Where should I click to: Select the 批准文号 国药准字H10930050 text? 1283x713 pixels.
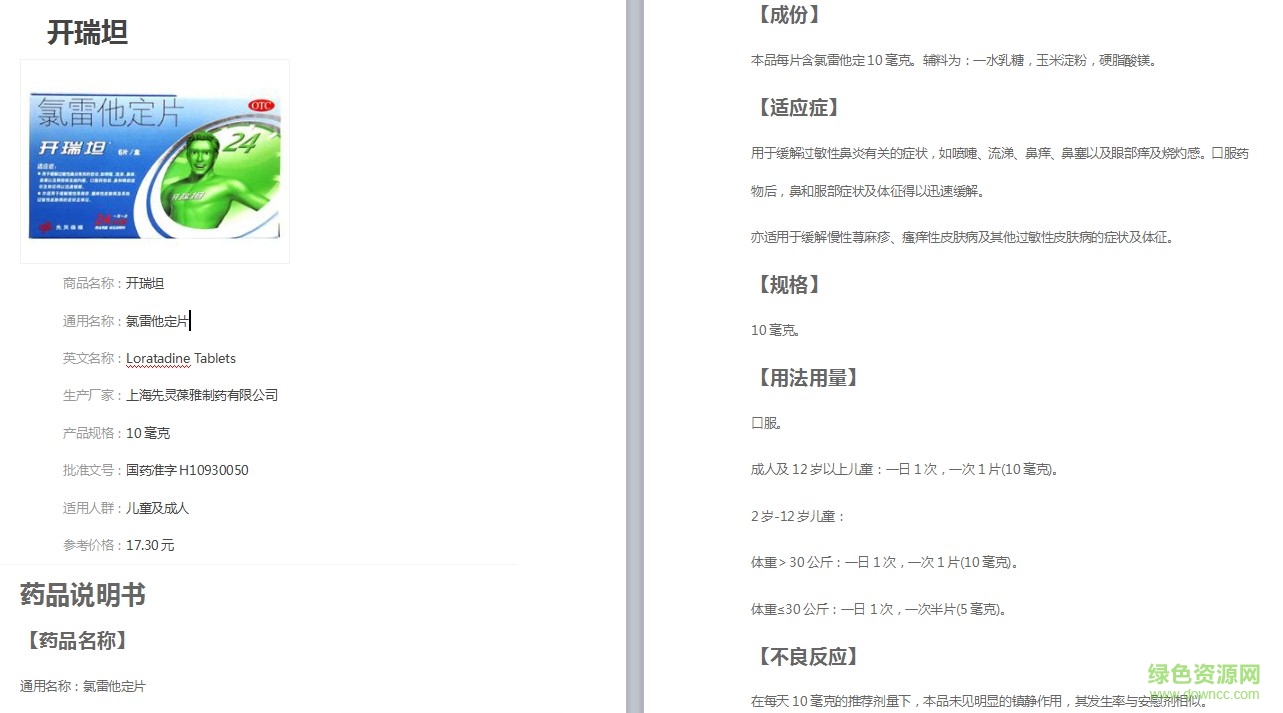pos(187,470)
